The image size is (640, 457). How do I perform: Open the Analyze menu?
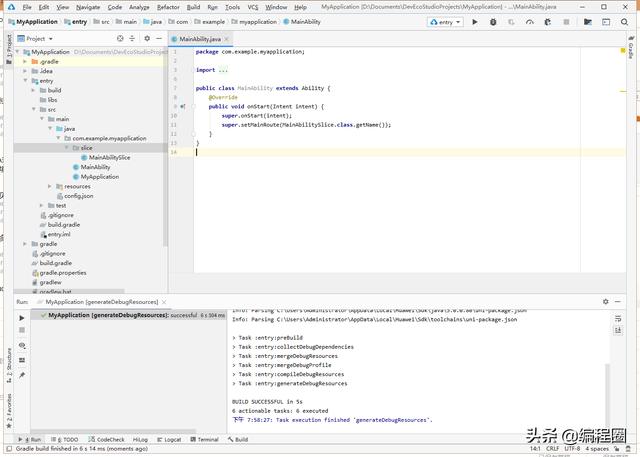coord(139,7)
